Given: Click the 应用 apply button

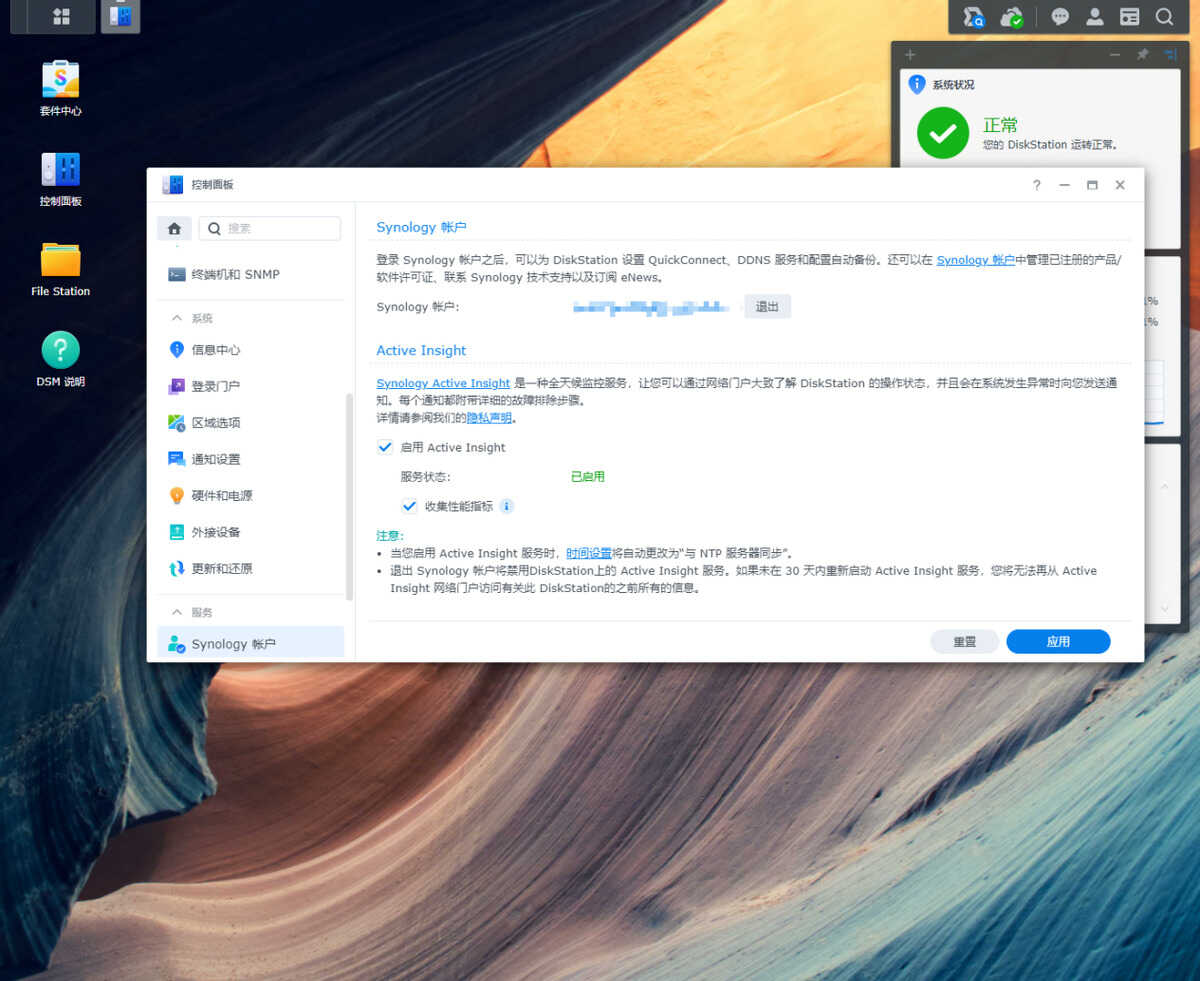Looking at the screenshot, I should [x=1058, y=642].
